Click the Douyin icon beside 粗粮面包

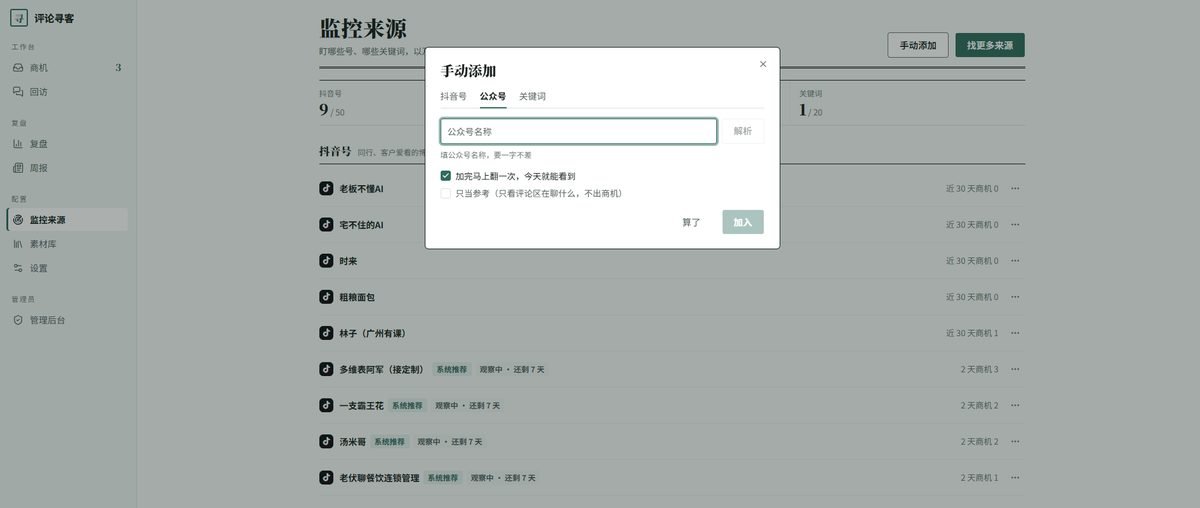(x=326, y=296)
